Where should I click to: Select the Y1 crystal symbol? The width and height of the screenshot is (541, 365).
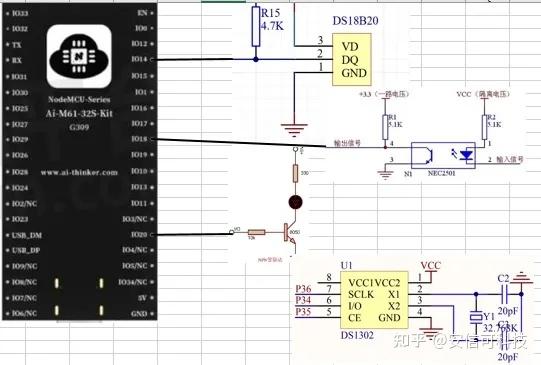click(476, 317)
